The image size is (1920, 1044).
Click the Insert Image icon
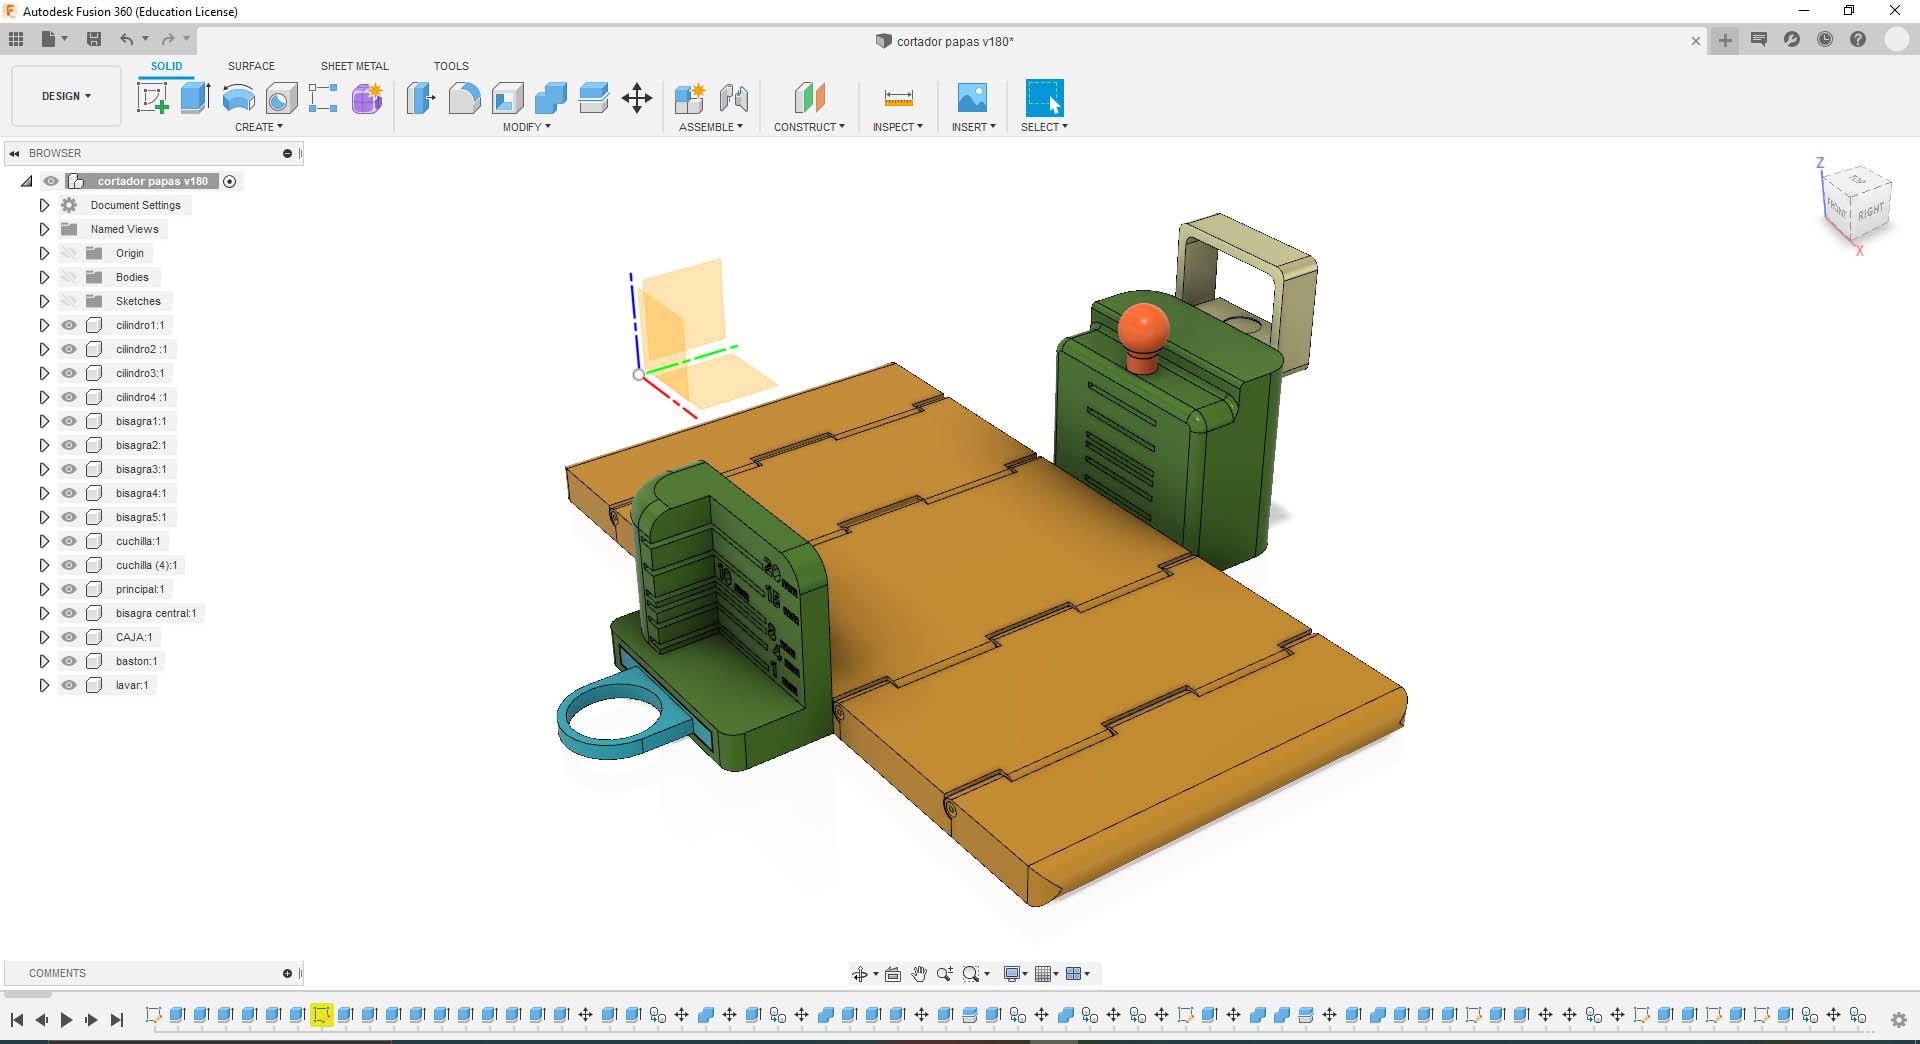pos(972,98)
